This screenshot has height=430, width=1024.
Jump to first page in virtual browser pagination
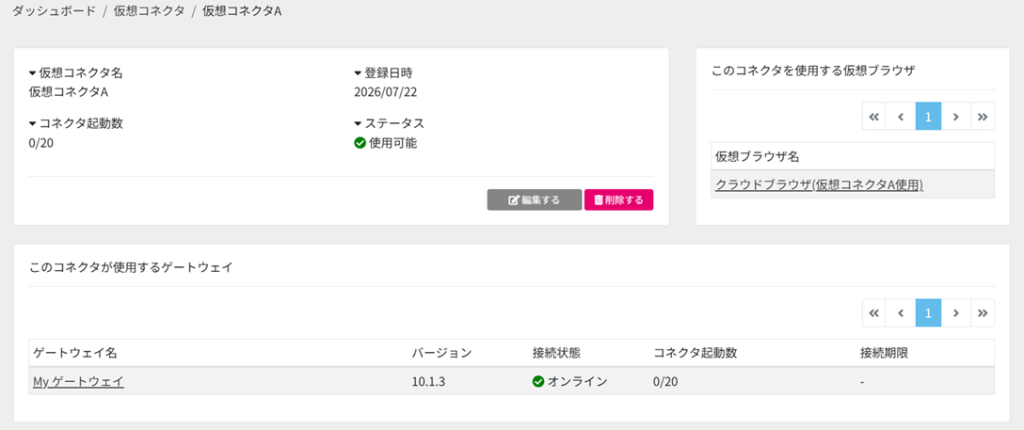(874, 116)
